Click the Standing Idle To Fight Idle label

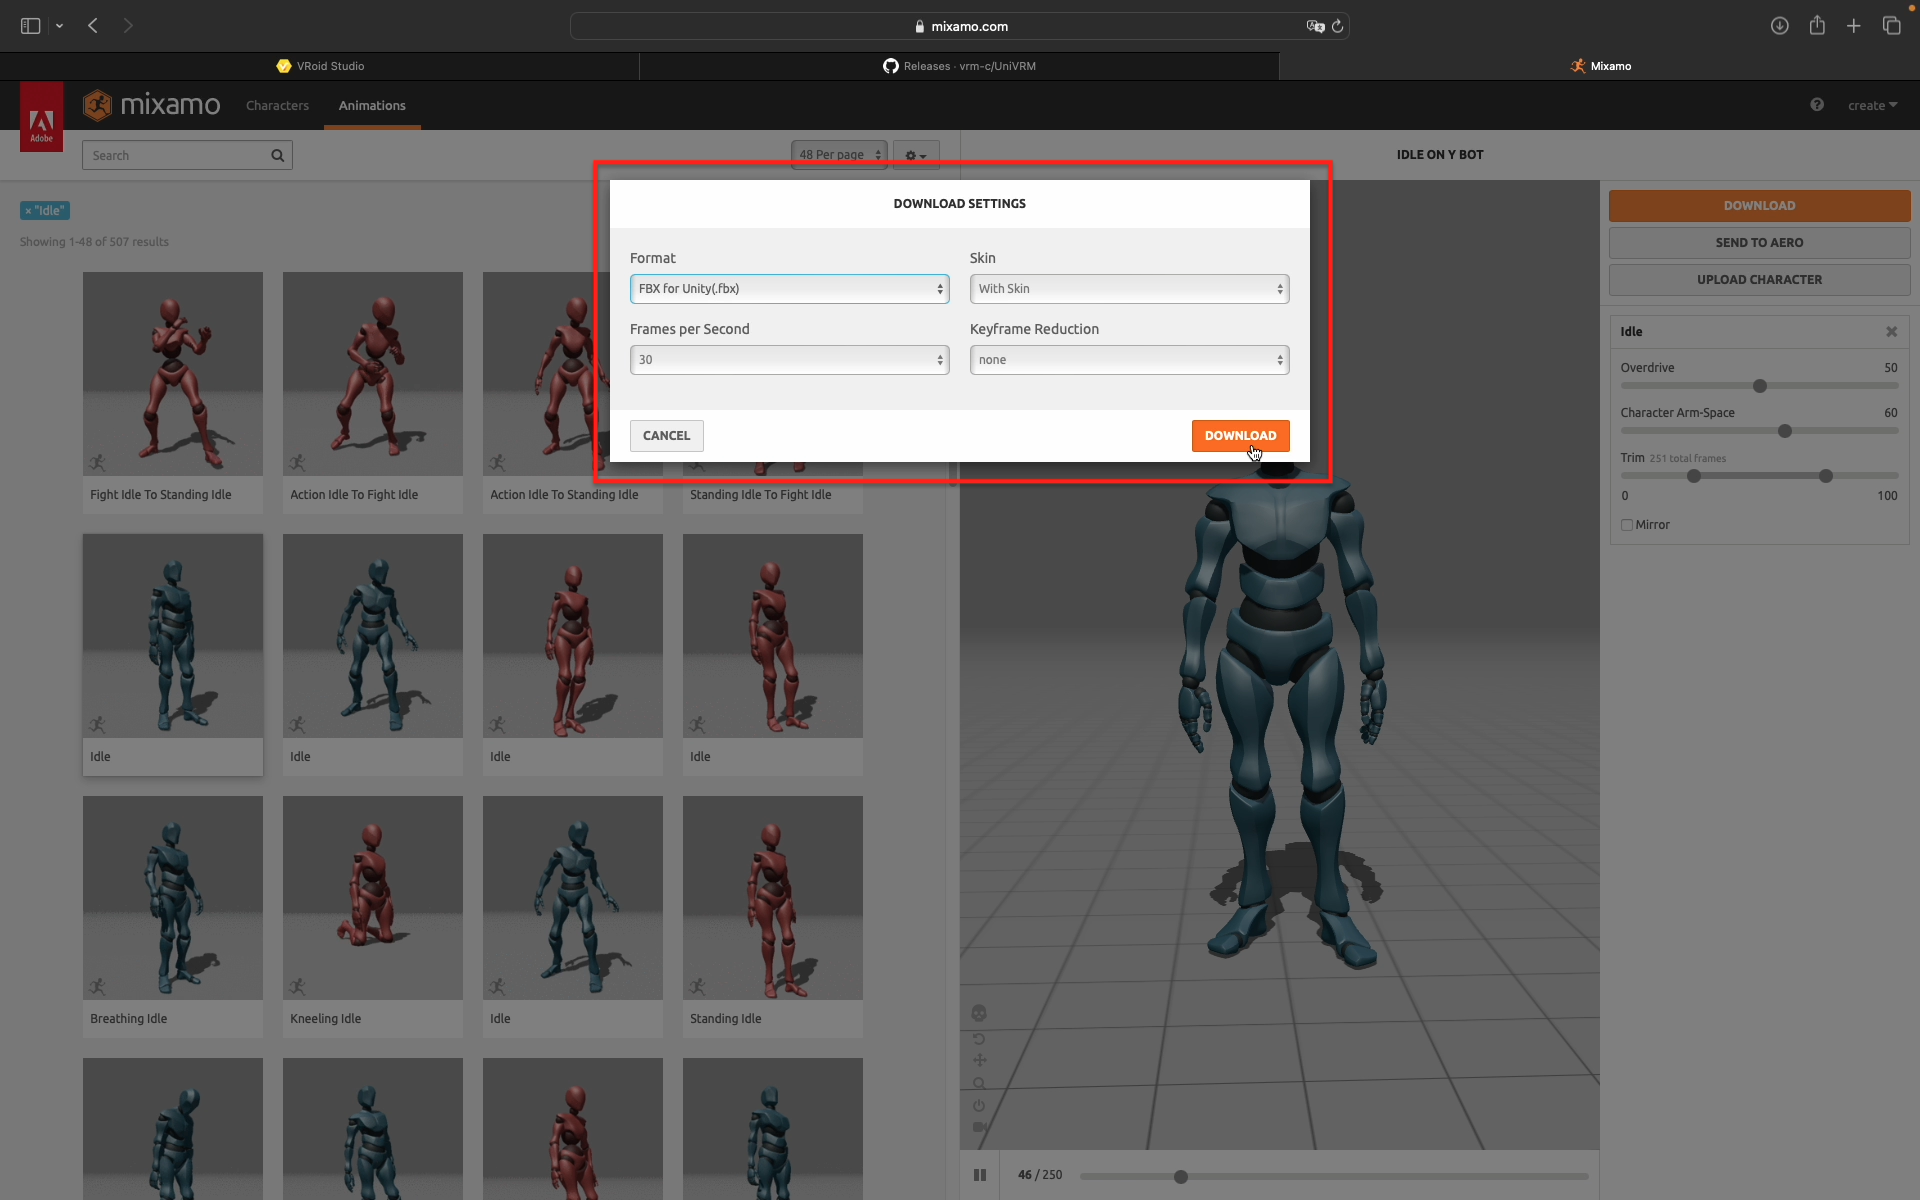pos(760,495)
